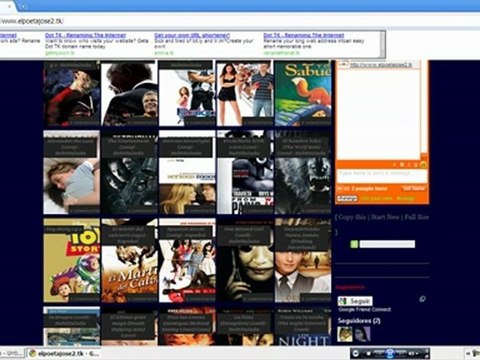
Task: Click the settings icon right of Seguir button
Action: coord(422,299)
